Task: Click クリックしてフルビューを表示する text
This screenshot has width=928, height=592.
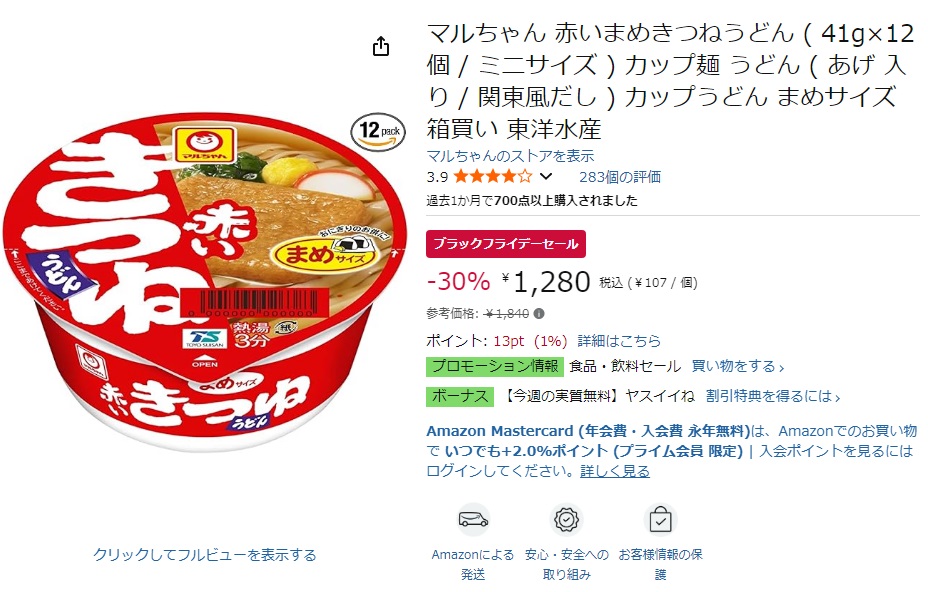Action: tap(205, 554)
